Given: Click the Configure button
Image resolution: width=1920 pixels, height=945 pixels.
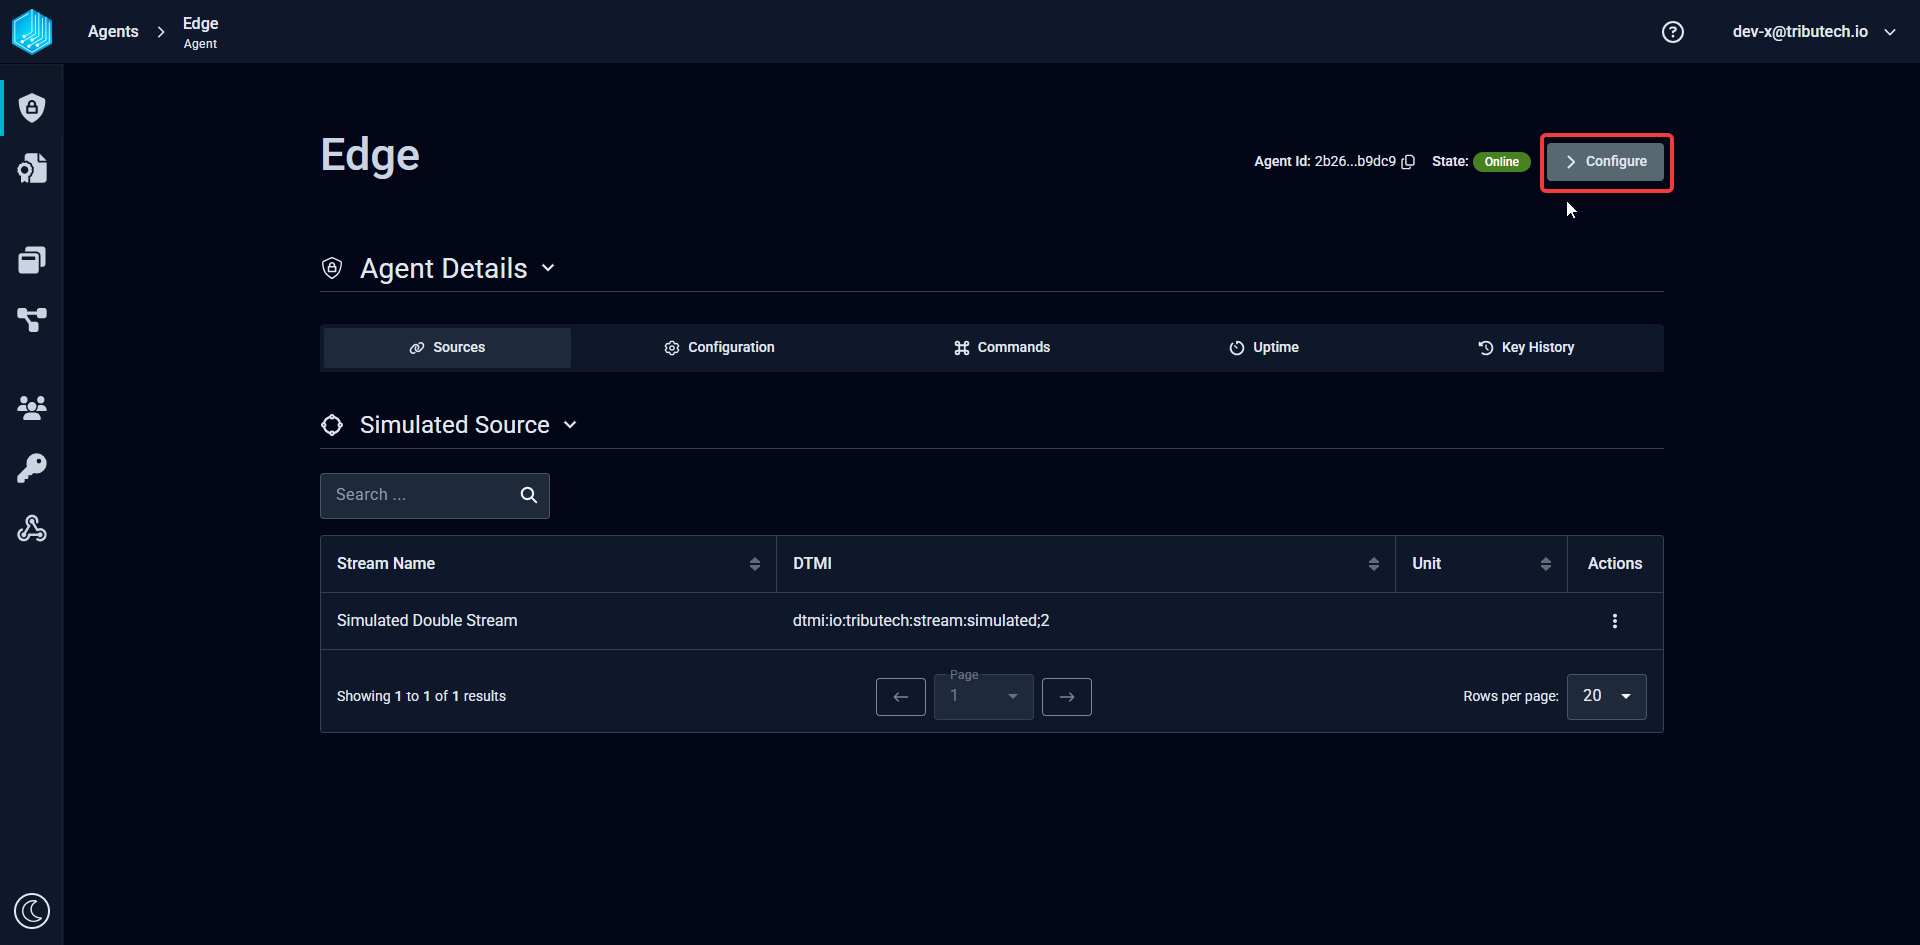Looking at the screenshot, I should (1606, 162).
